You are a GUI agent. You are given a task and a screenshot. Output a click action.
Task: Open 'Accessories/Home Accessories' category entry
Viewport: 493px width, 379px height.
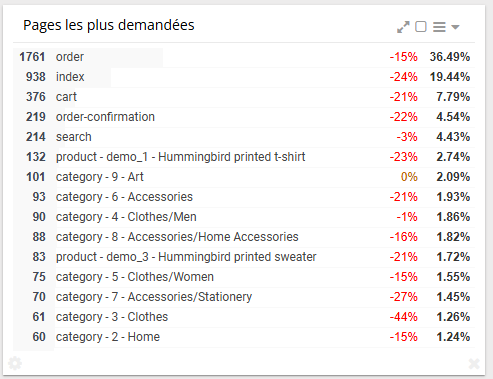click(x=244, y=237)
